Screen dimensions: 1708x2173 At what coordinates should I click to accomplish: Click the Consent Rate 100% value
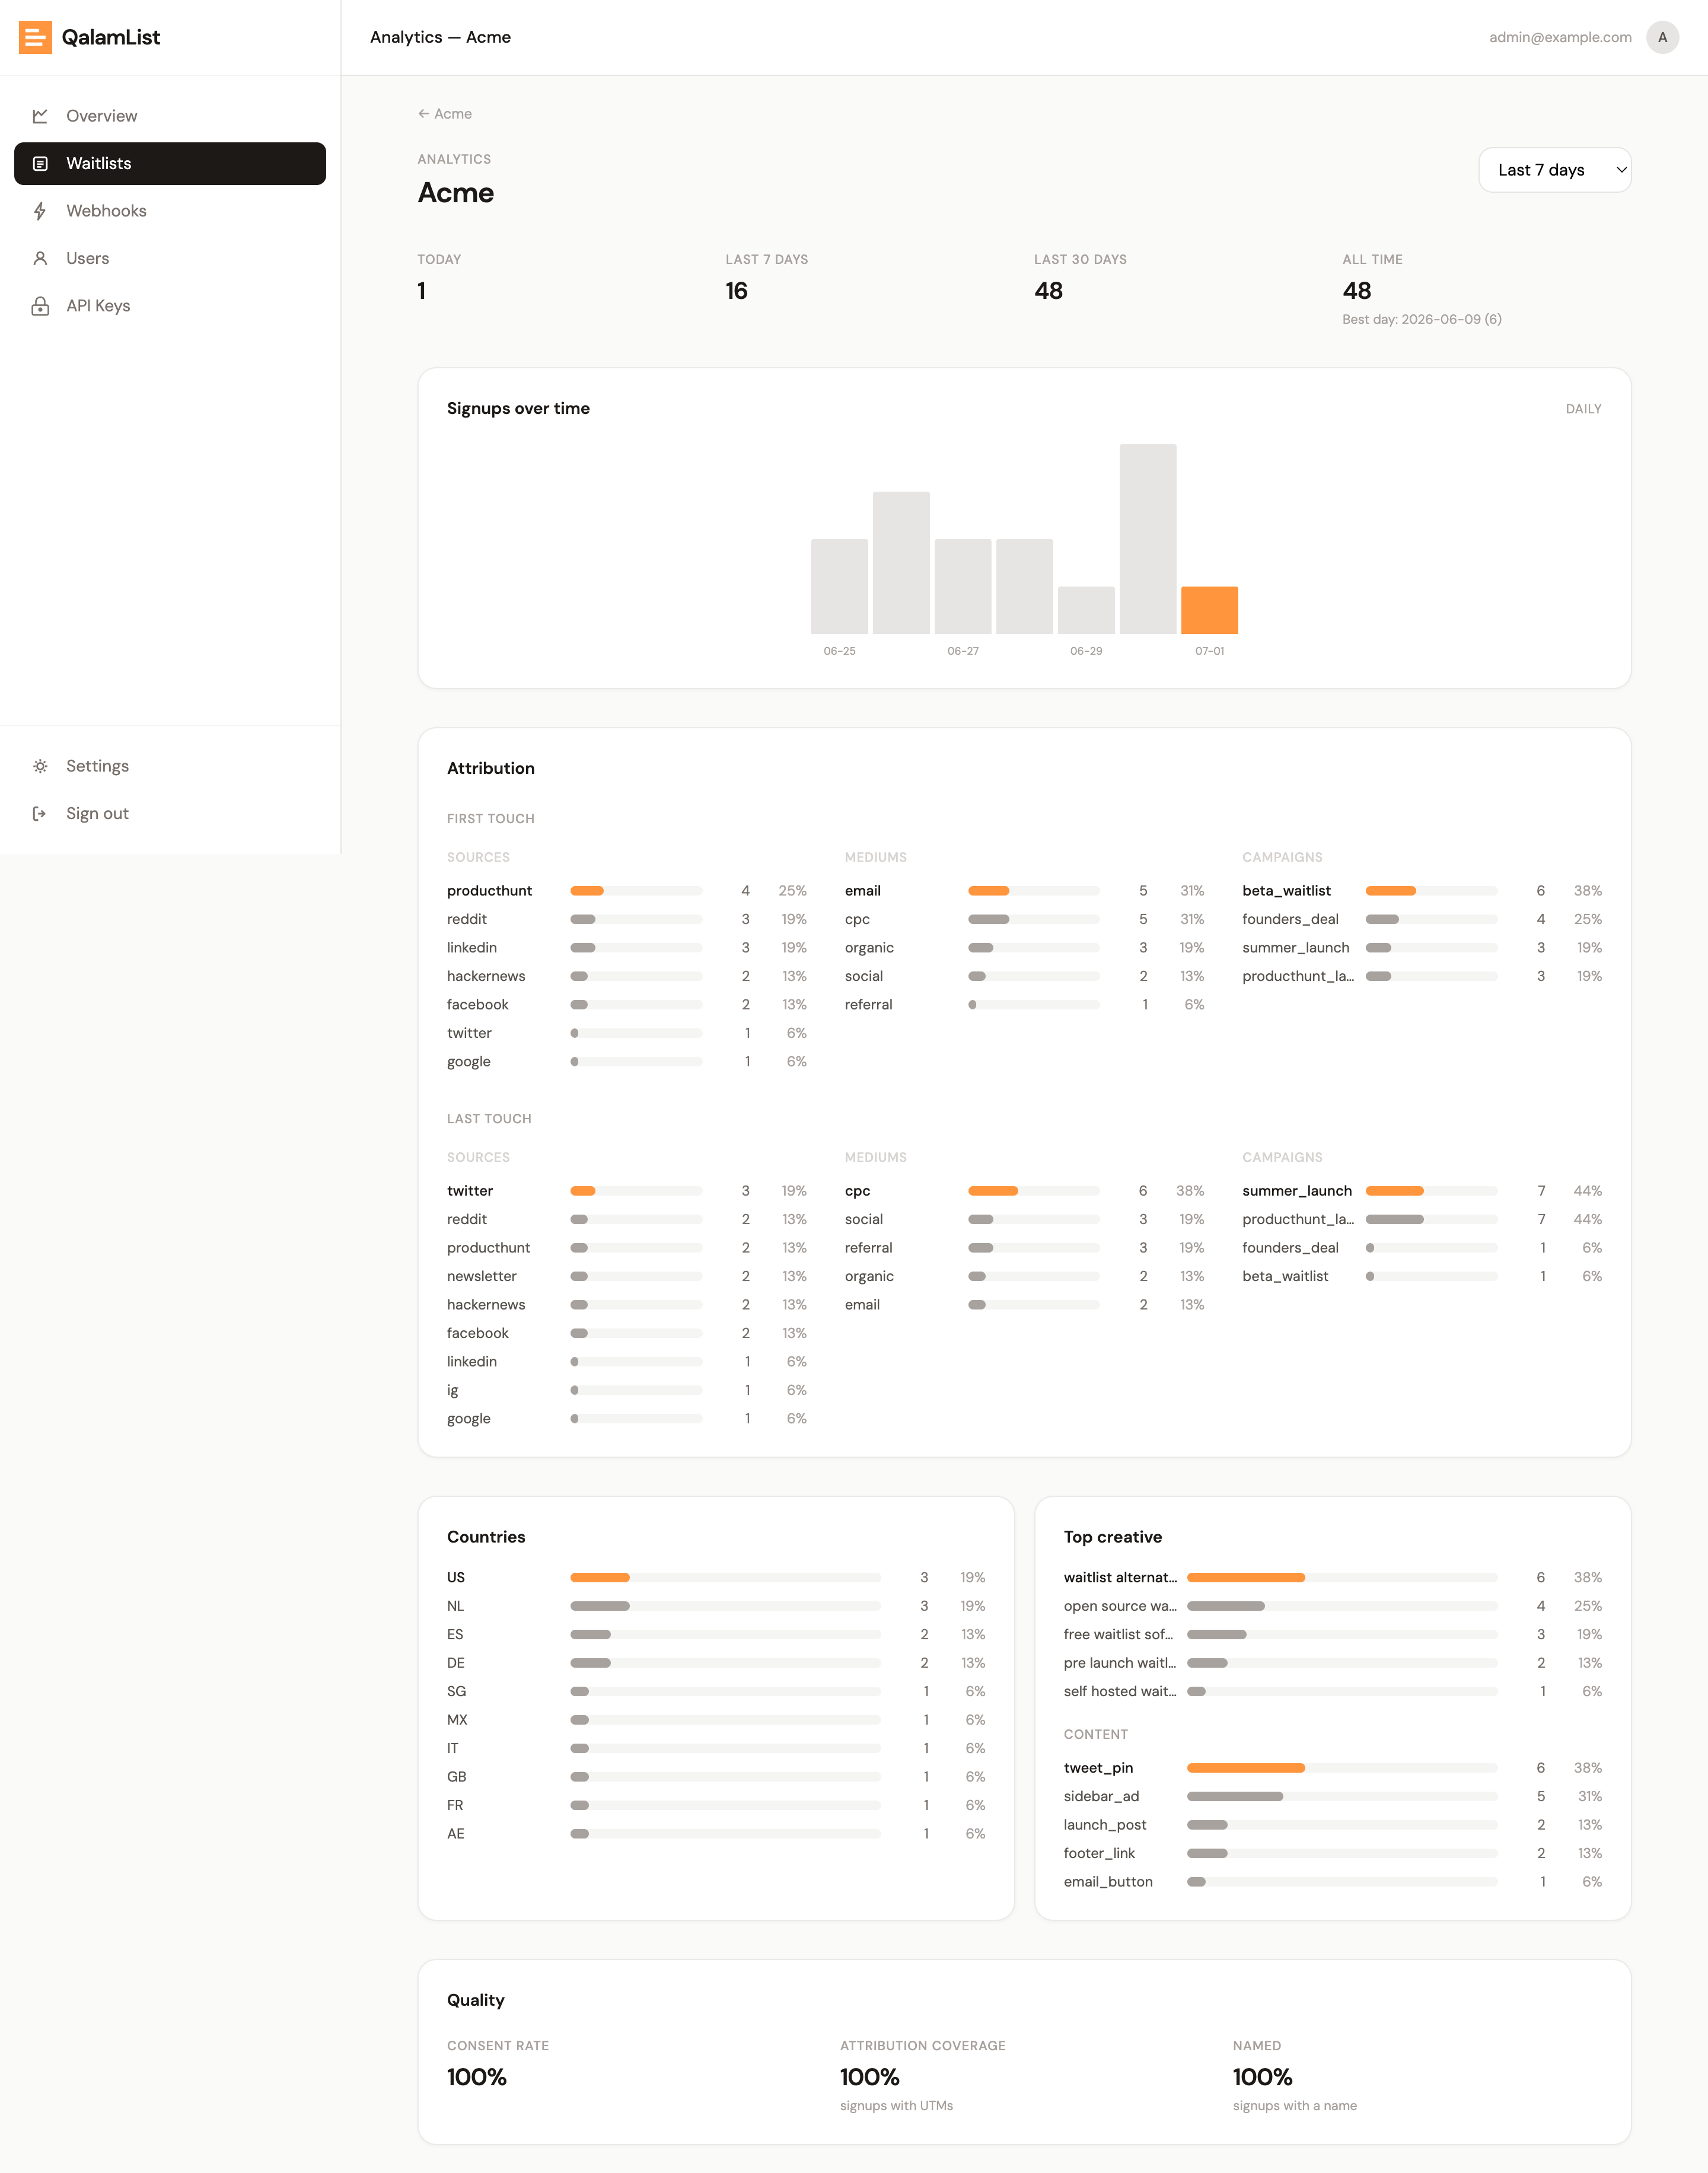[x=477, y=2077]
